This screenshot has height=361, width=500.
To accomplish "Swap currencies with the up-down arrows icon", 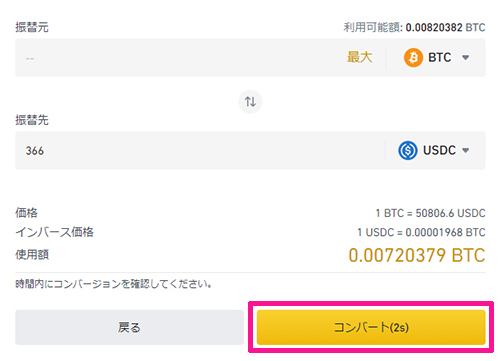I will coord(250,101).
